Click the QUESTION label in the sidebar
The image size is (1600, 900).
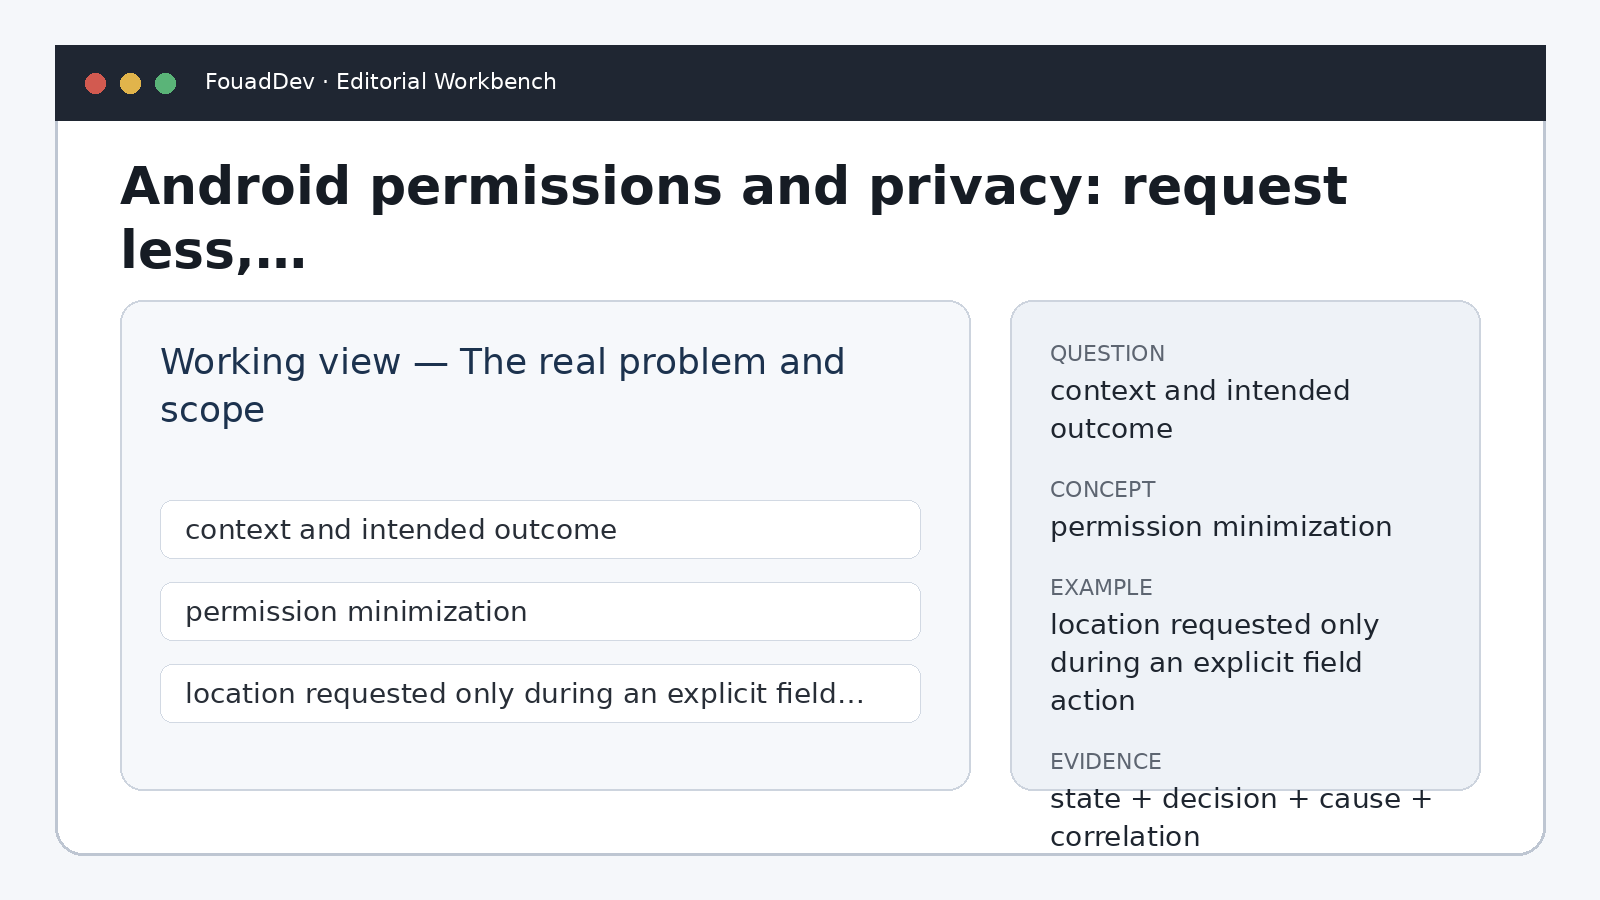[1107, 354]
